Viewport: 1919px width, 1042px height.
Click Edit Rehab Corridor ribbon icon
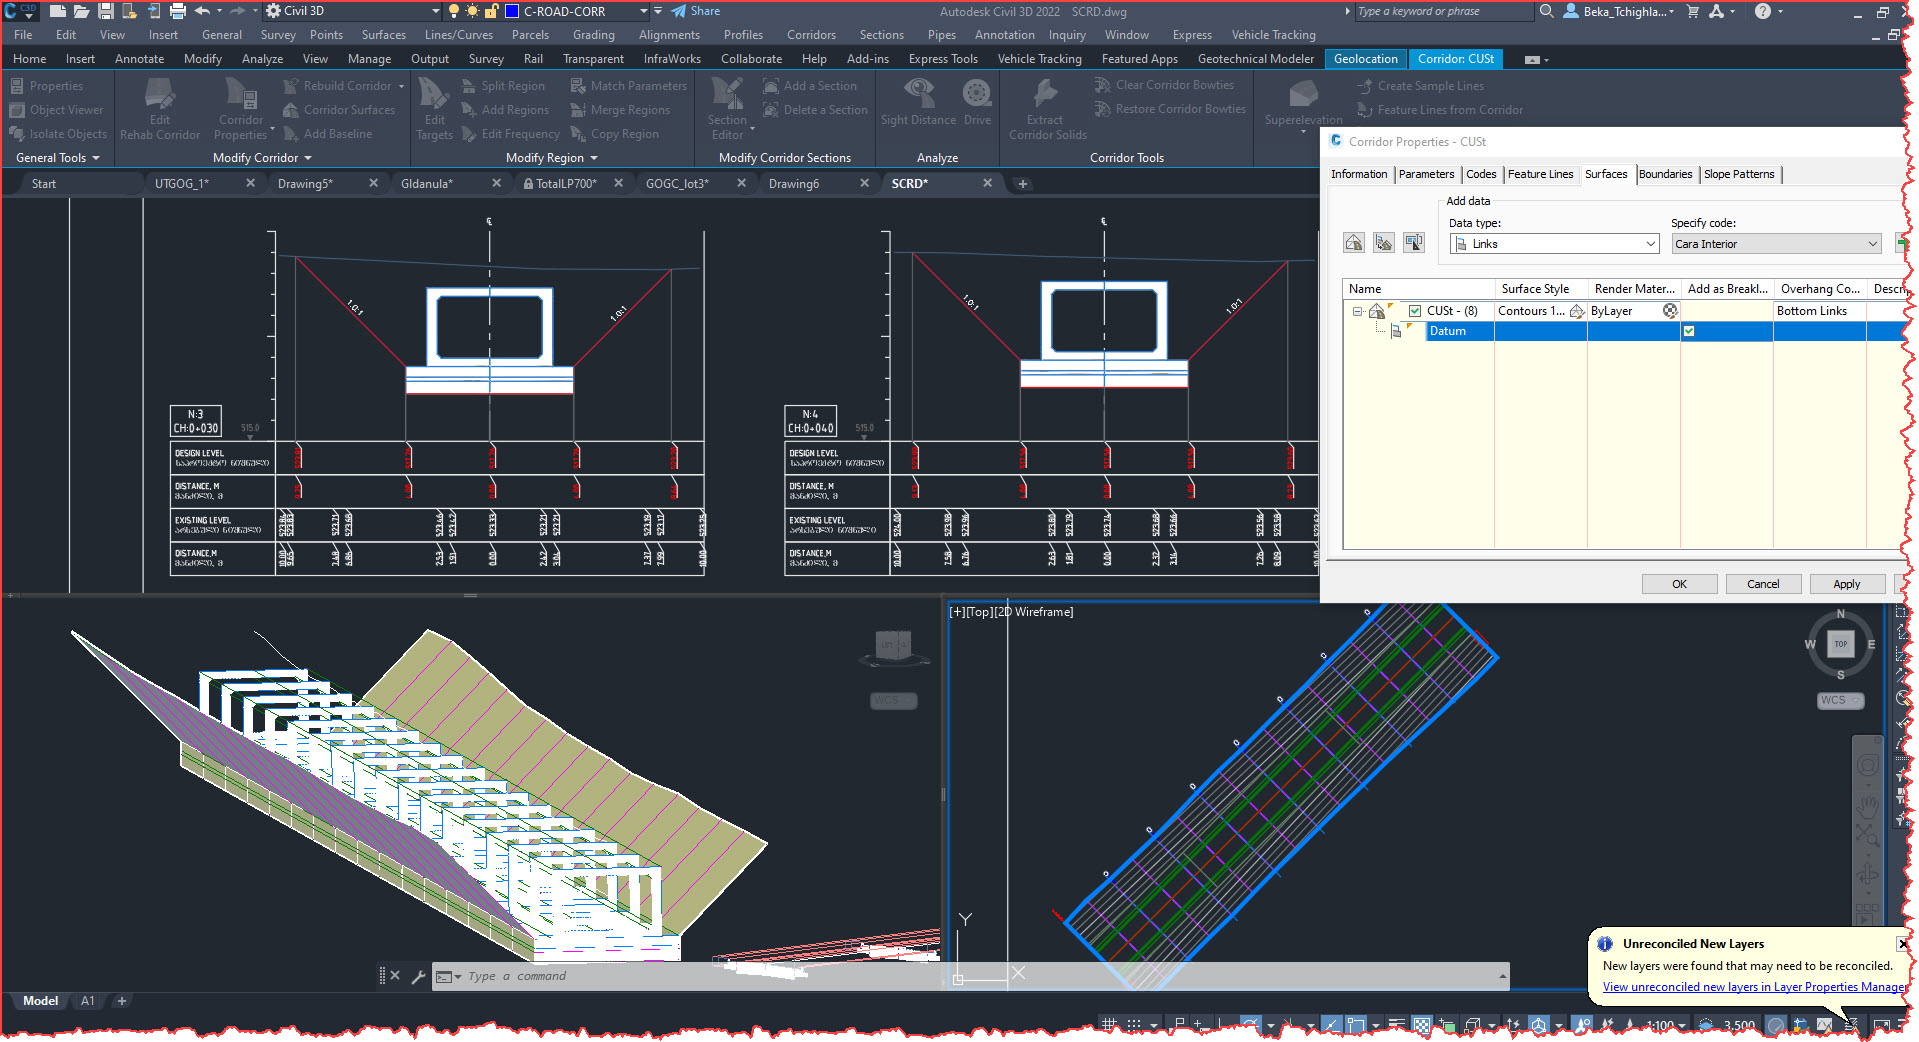pyautogui.click(x=160, y=109)
